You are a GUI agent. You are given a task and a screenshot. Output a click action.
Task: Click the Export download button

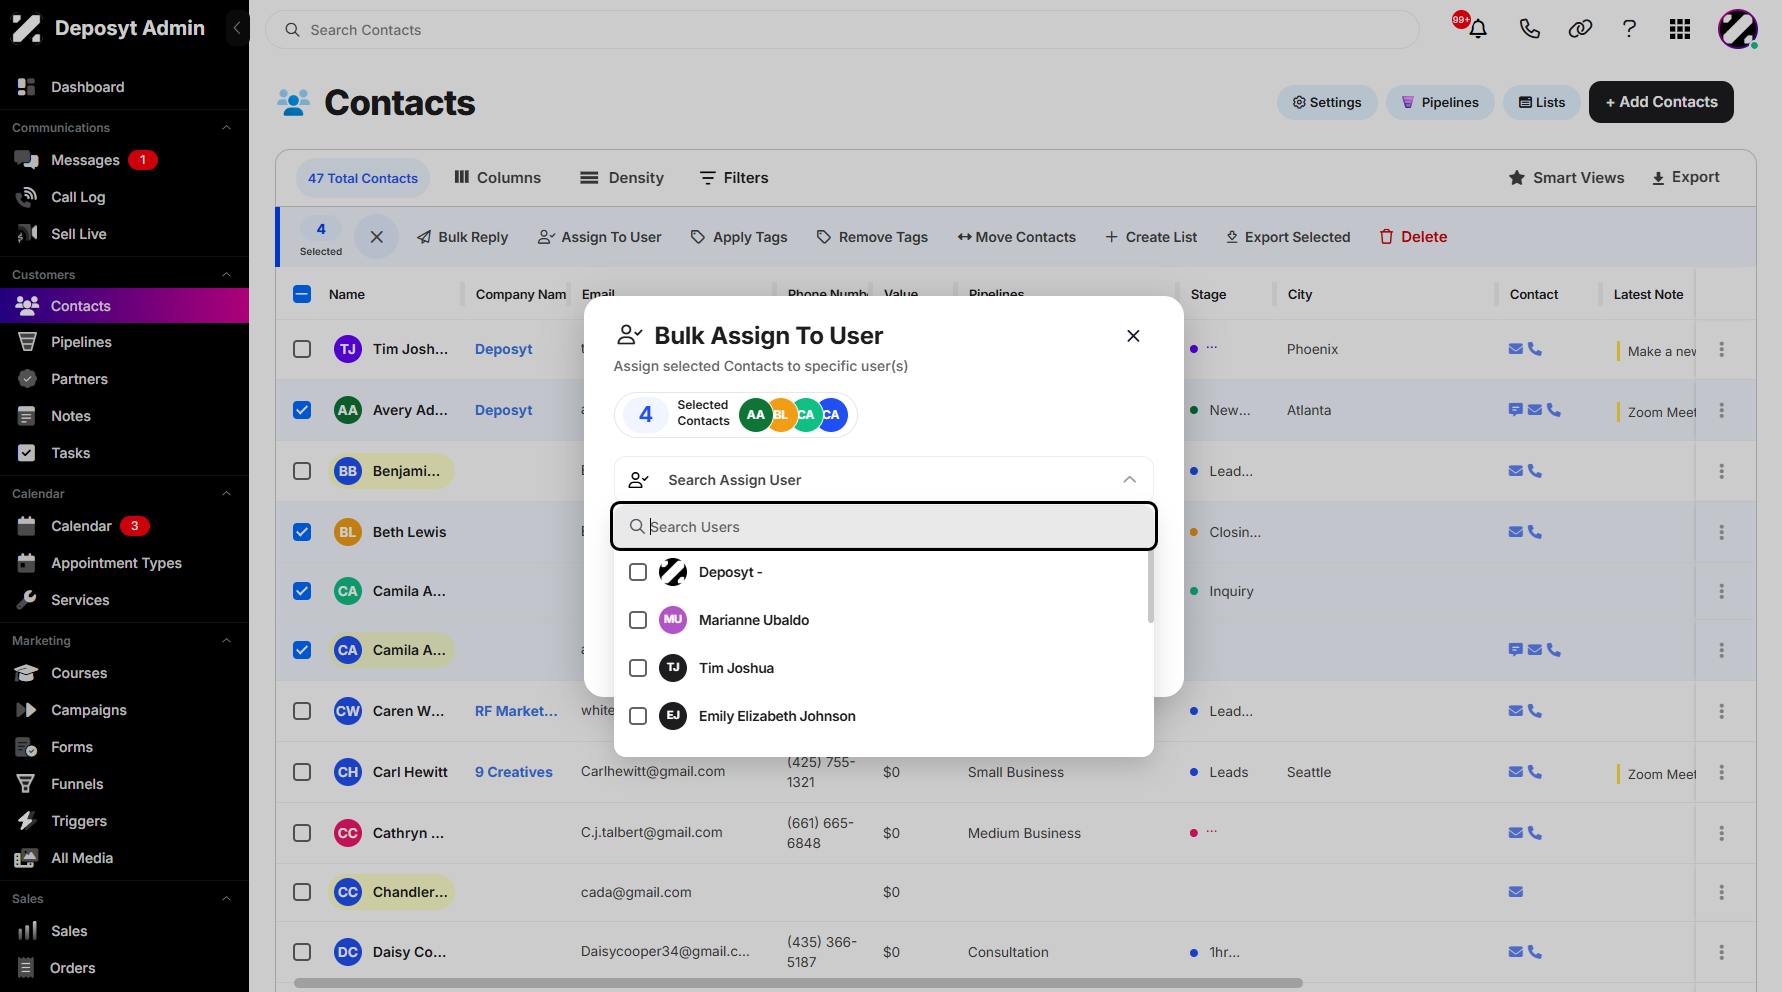[1686, 177]
